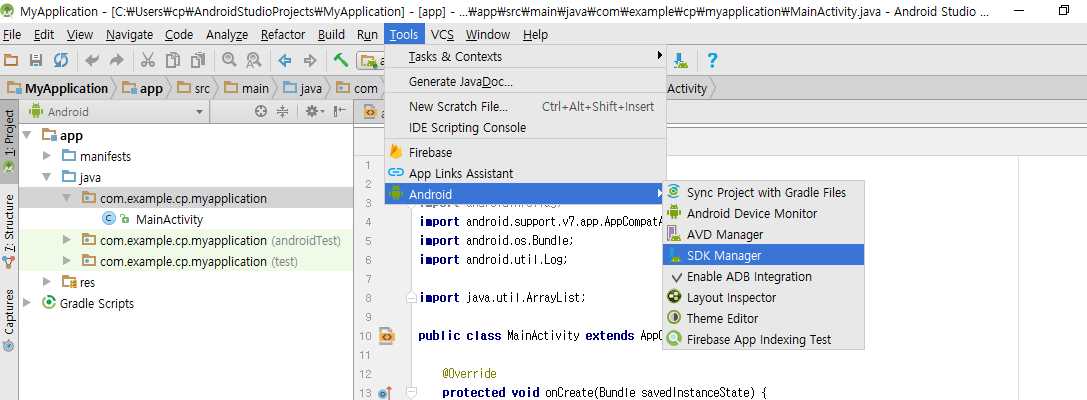The width and height of the screenshot is (1087, 400).
Task: Select the Firebase entry in the Tools menu
Action: (x=525, y=153)
